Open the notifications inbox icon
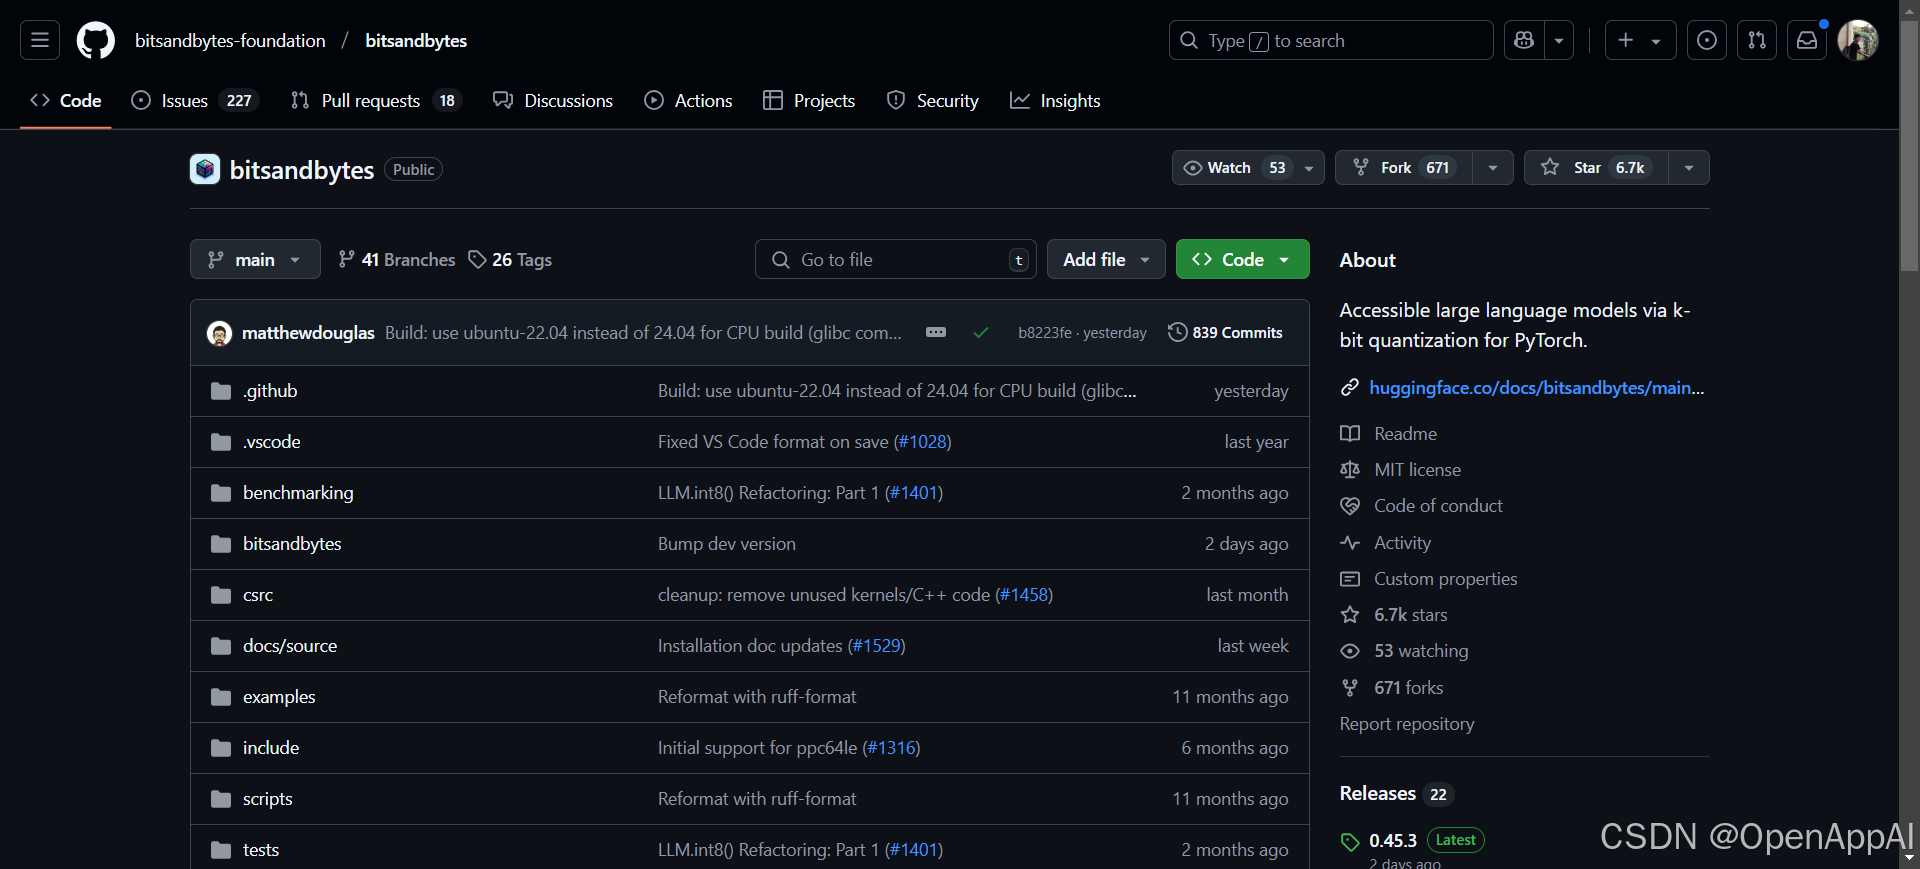Screen dimensions: 1920x869 tap(1807, 40)
